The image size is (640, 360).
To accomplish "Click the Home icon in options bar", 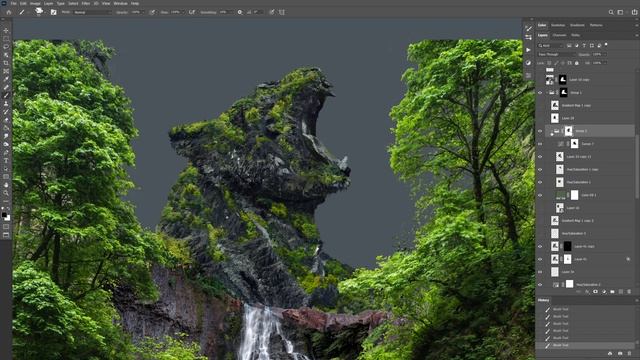I will (9, 12).
